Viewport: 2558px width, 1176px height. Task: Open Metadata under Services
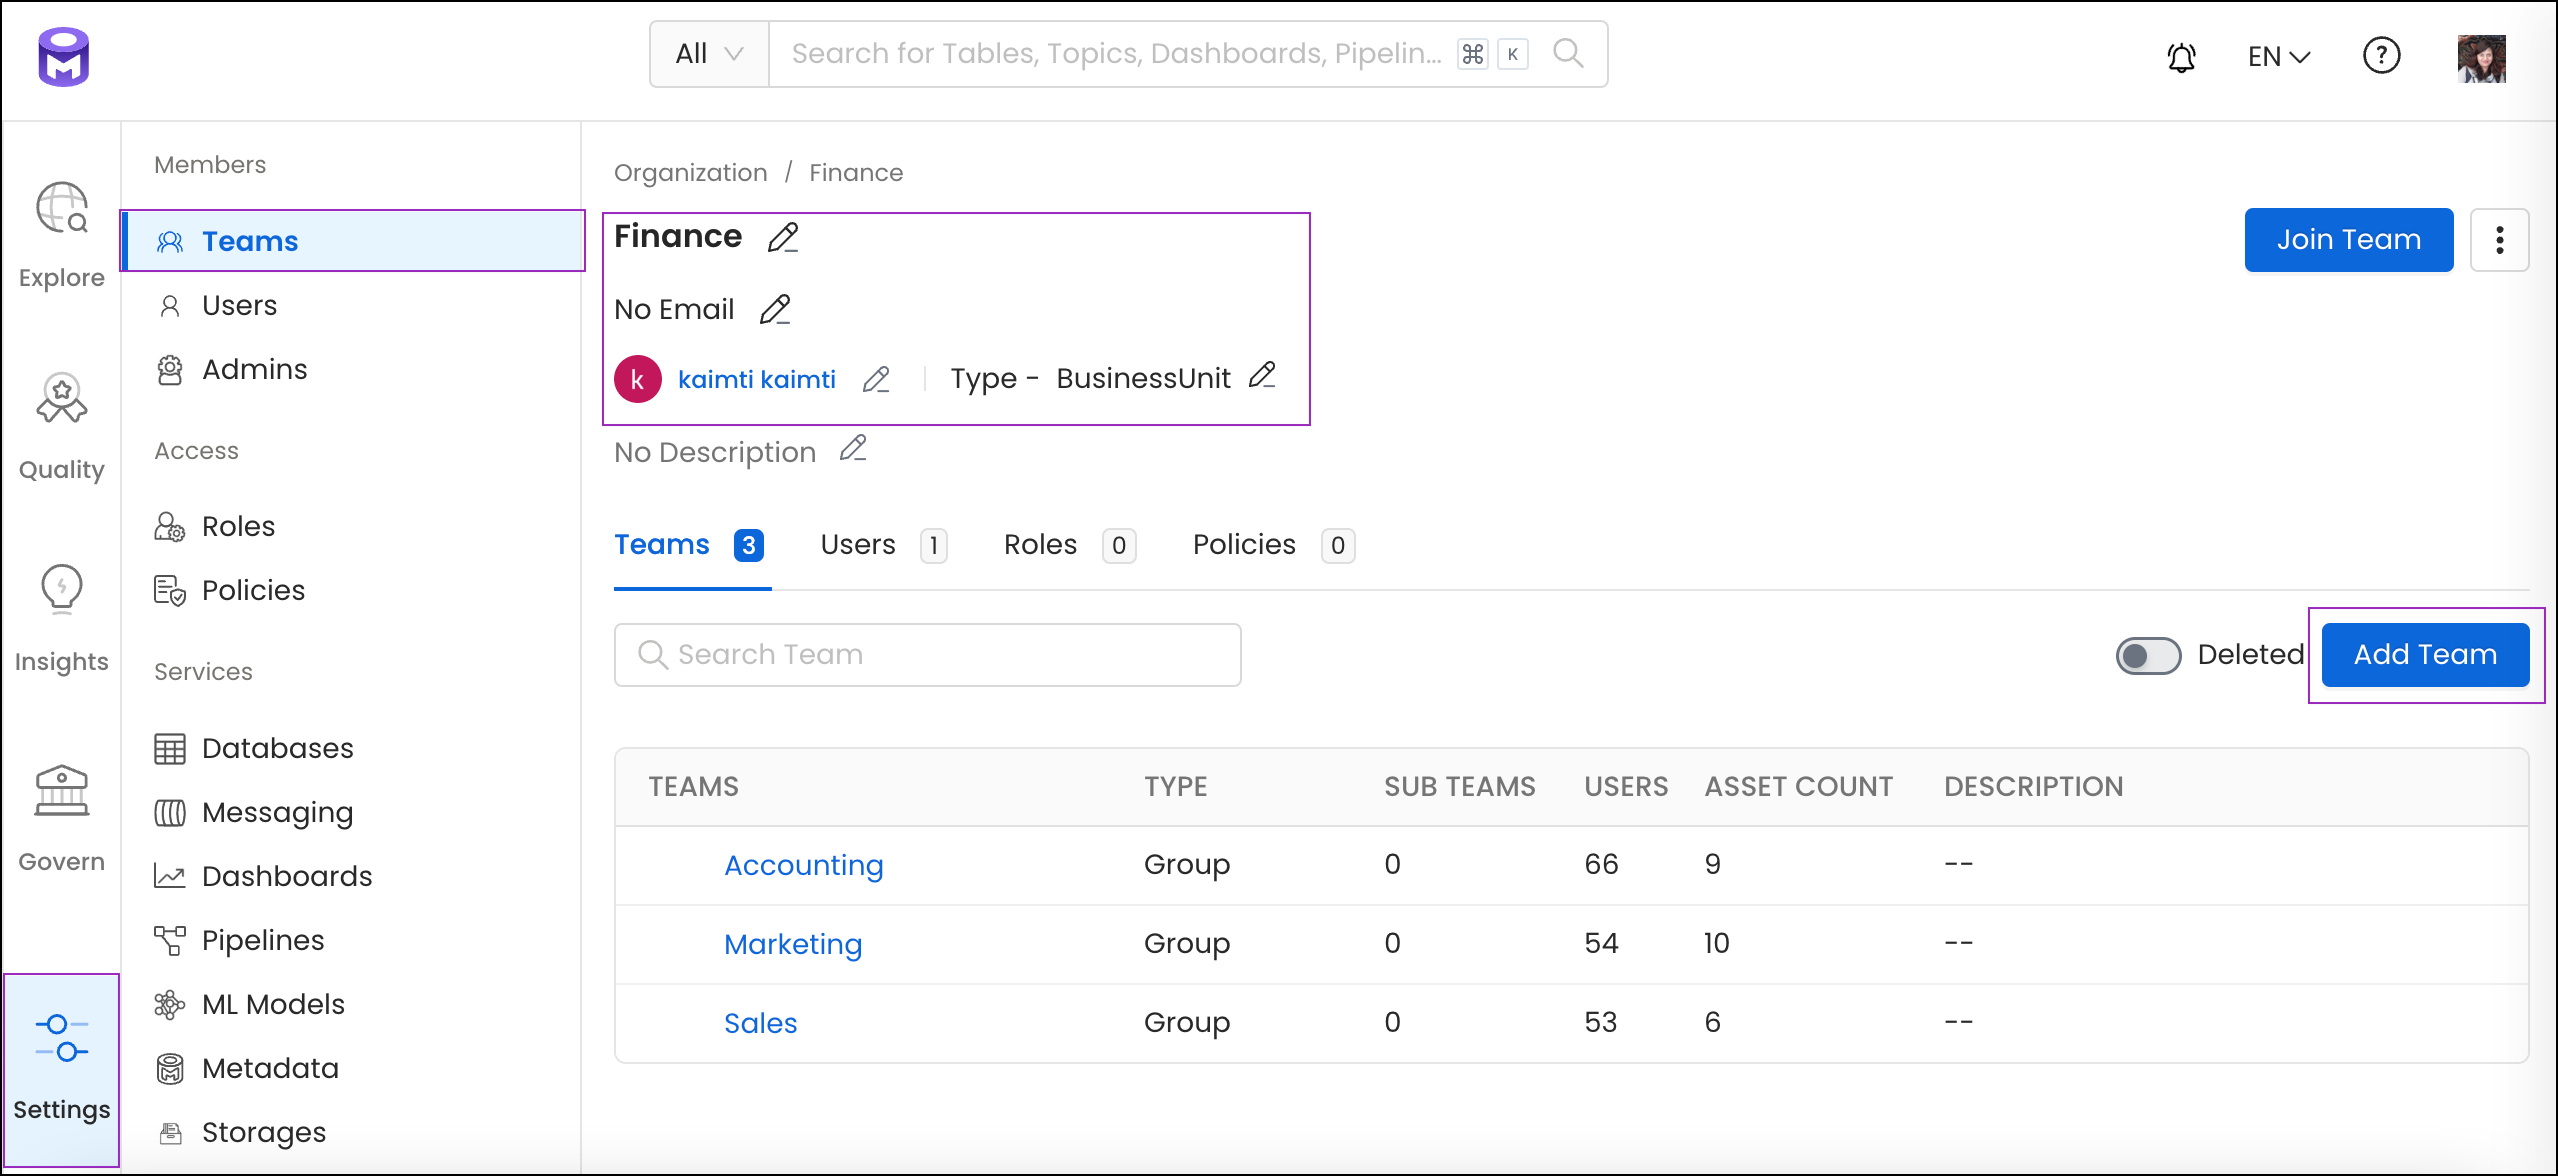[352, 1068]
